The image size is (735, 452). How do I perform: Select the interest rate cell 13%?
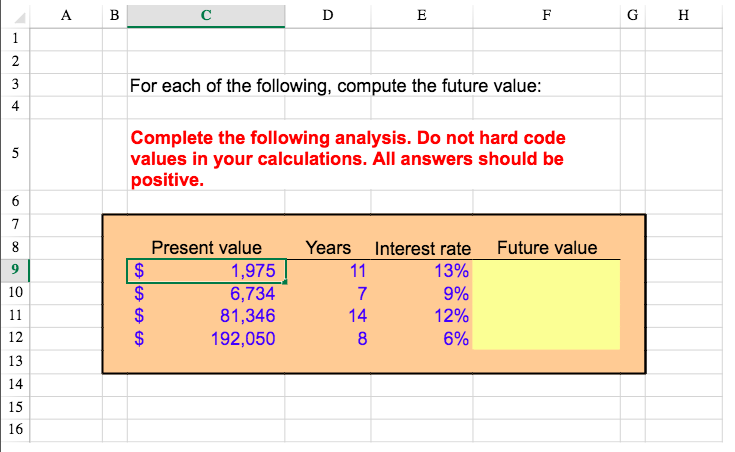(x=422, y=271)
